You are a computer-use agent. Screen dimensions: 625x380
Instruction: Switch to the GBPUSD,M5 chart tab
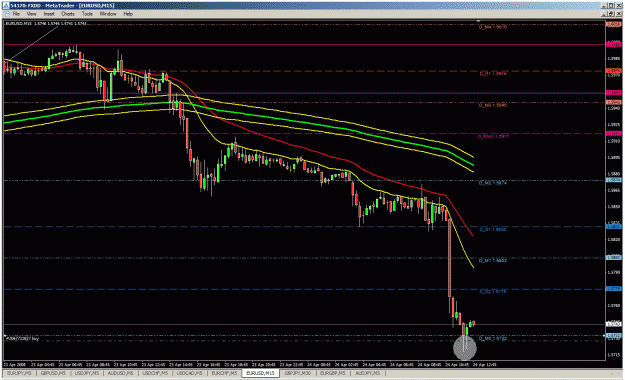53,373
